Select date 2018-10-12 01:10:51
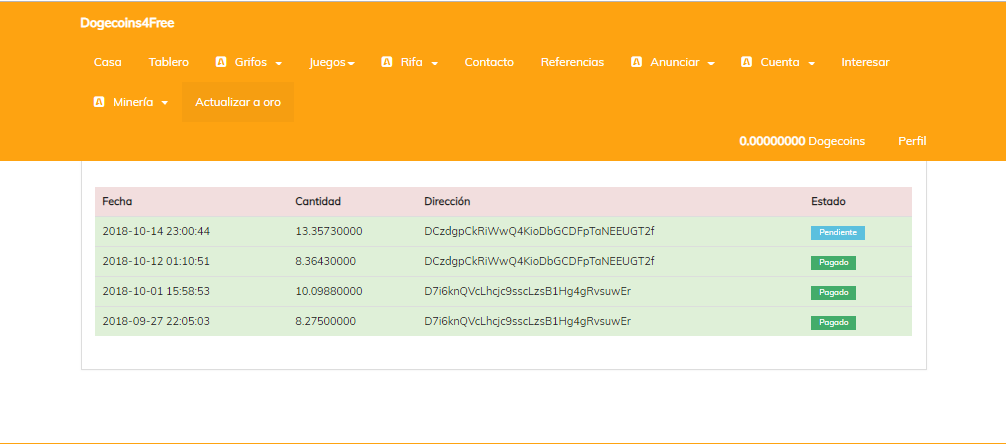Viewport: 1006px width, 444px height. click(x=156, y=262)
